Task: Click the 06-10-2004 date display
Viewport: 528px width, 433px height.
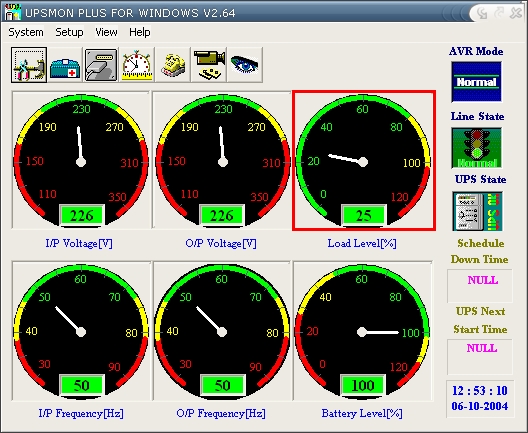Action: pos(480,406)
